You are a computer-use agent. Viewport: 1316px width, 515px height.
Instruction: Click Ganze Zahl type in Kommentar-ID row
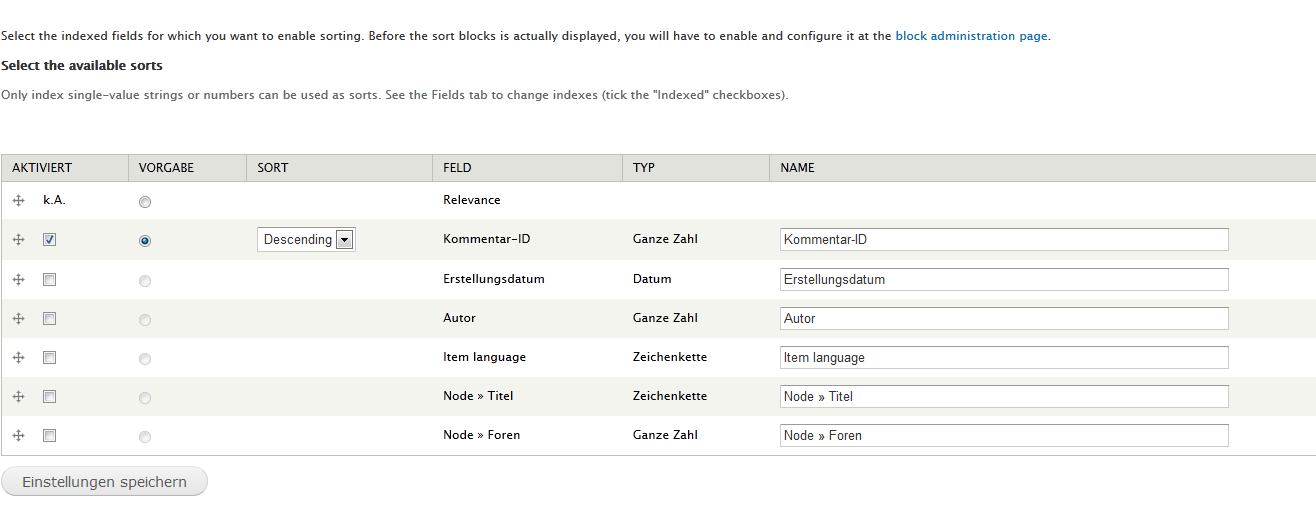click(665, 240)
